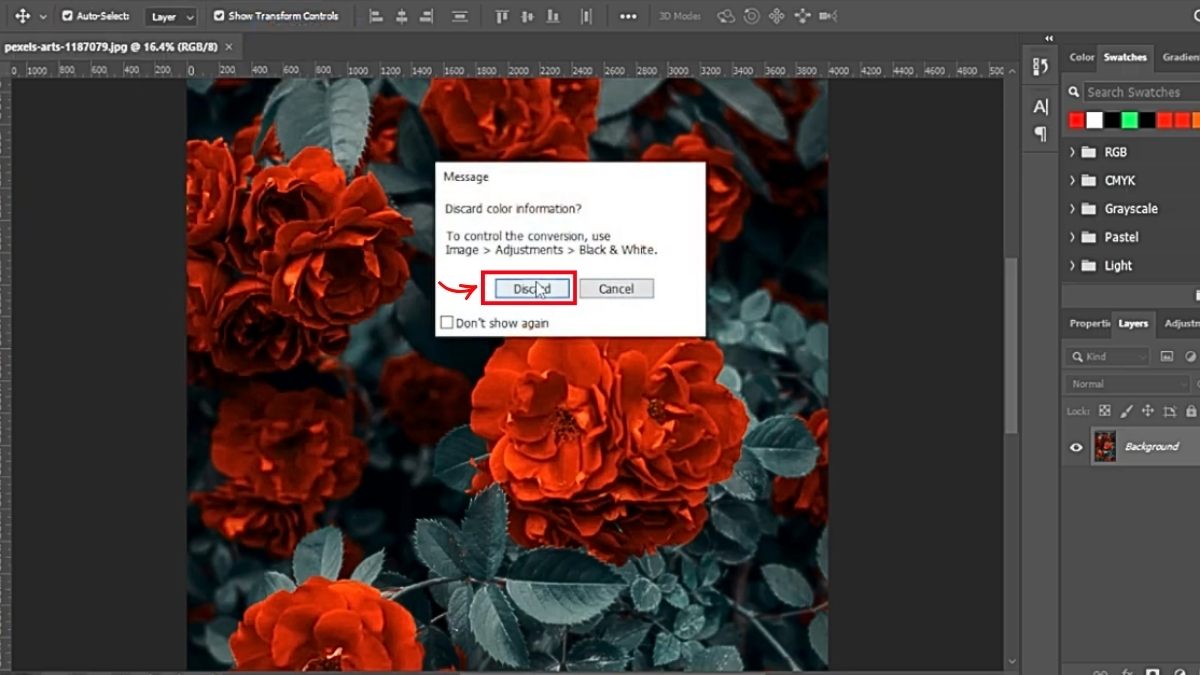Pick the white recent swatch

tap(1095, 120)
